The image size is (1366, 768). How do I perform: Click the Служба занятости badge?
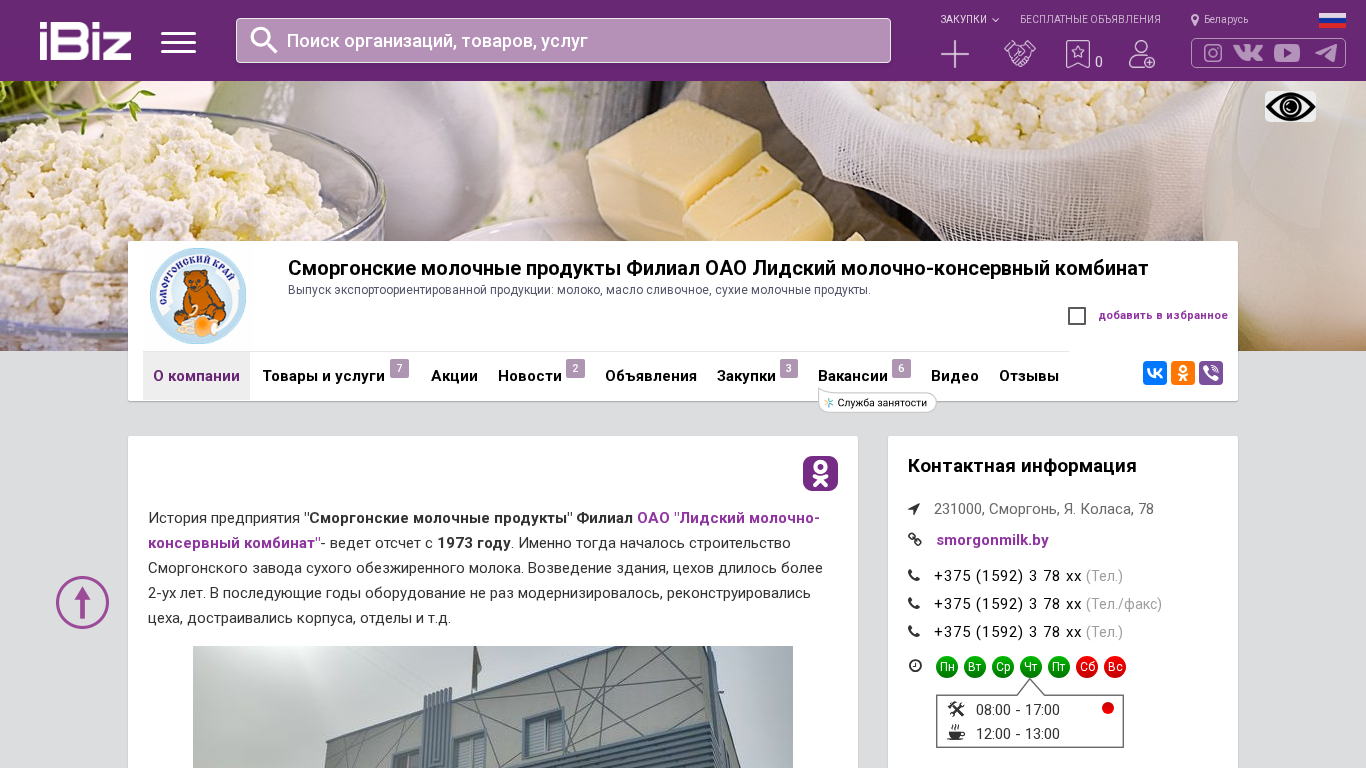tap(877, 402)
